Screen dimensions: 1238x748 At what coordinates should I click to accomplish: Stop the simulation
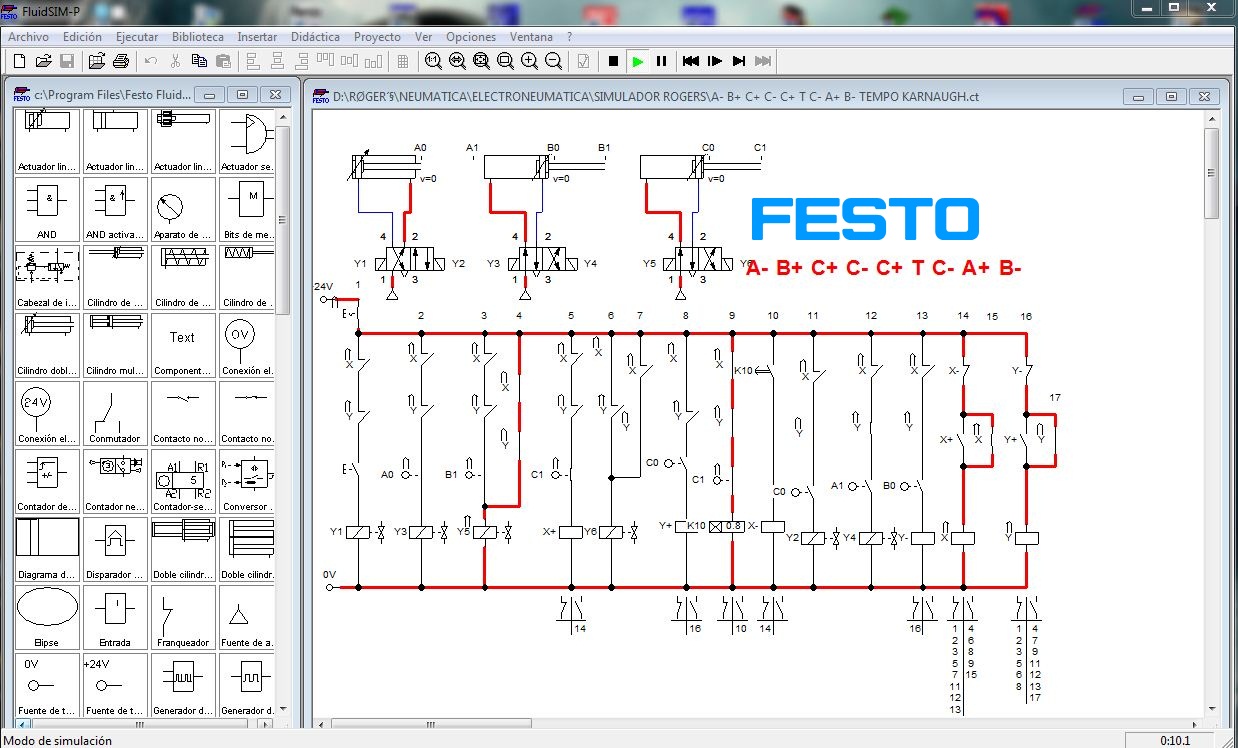click(x=614, y=61)
